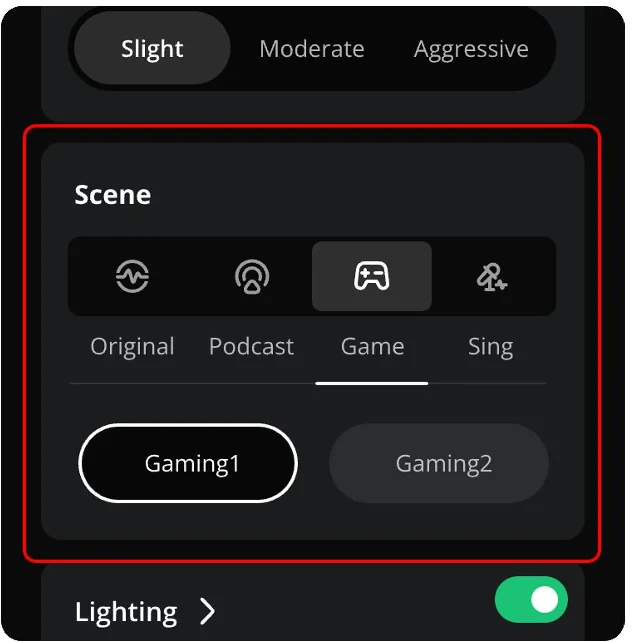Click the empty Scene card area beside heading
Screen dimensions: 636x643
(x=361, y=193)
